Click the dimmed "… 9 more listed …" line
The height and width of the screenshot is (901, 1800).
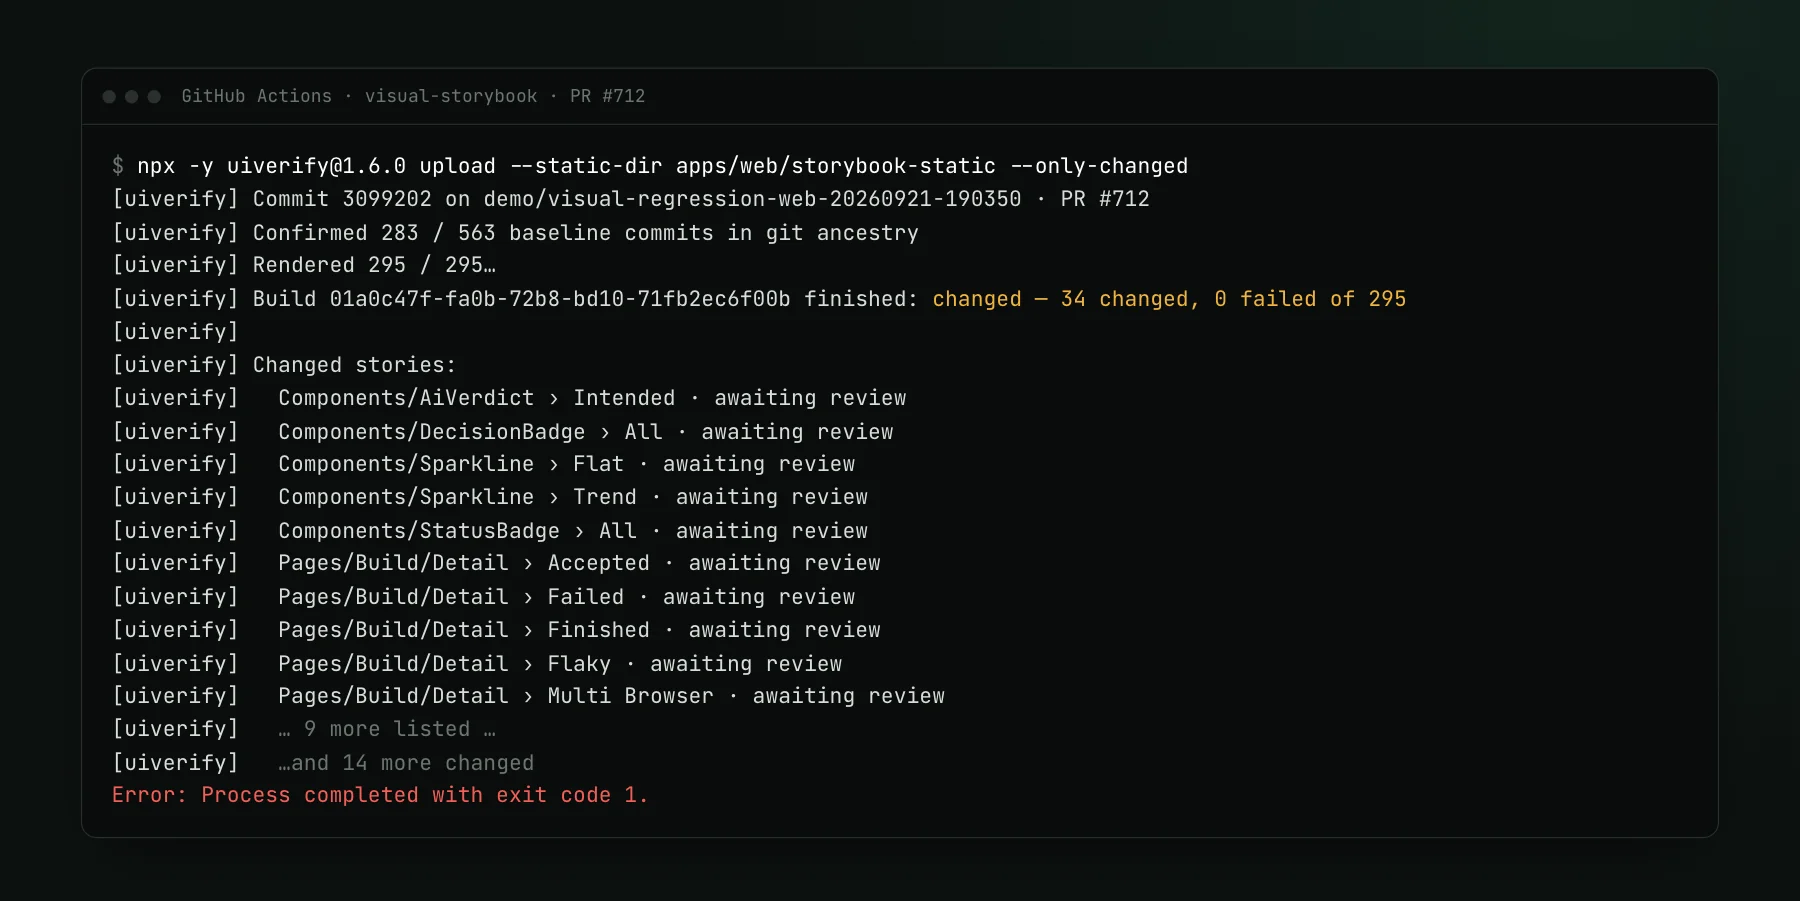point(387,729)
